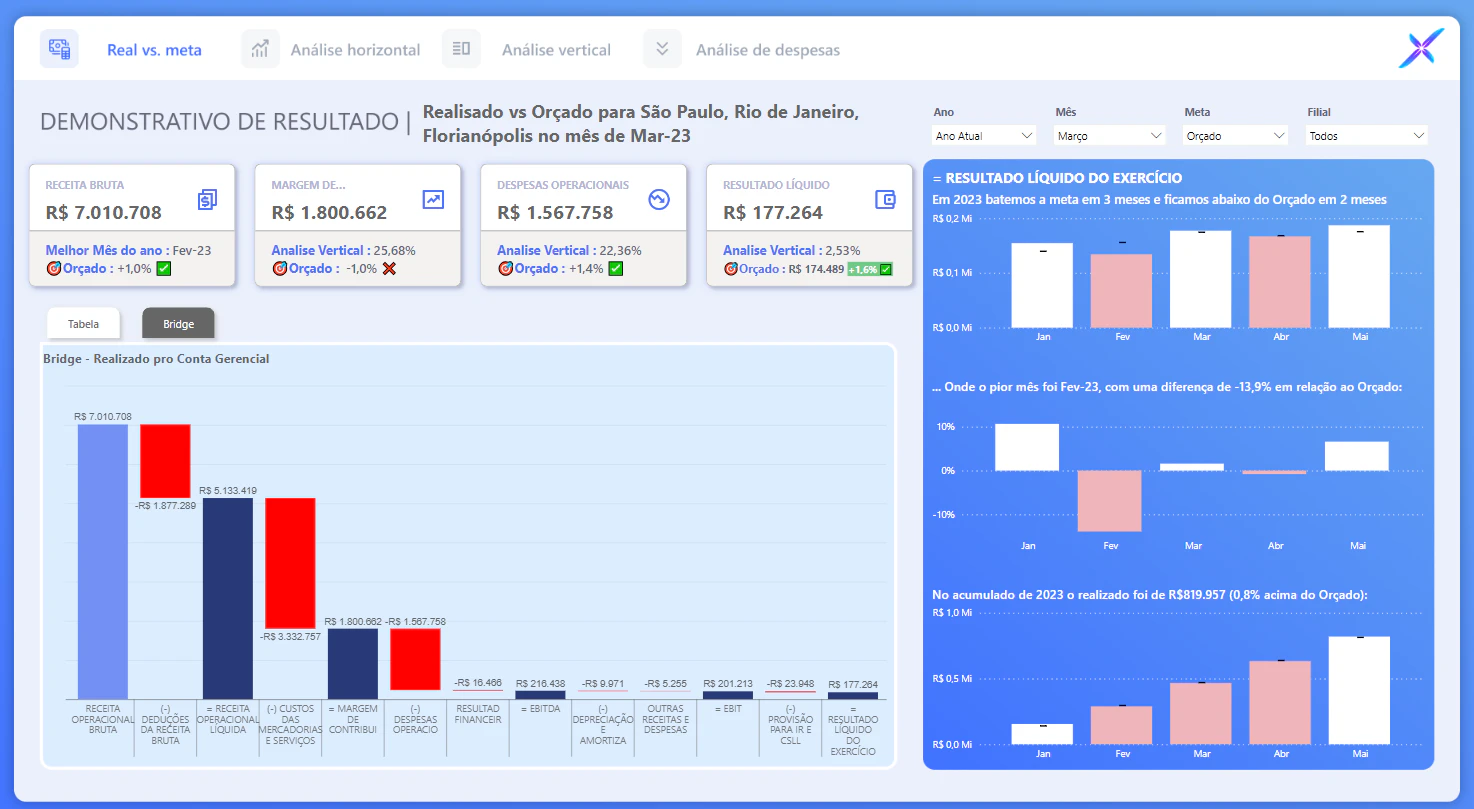
Task: Open the Filial dropdown showing Todos
Action: 1367,135
